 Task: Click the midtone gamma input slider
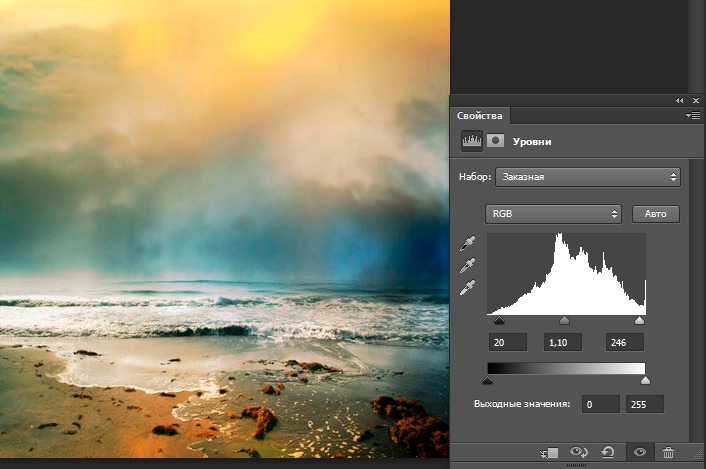pyautogui.click(x=564, y=321)
